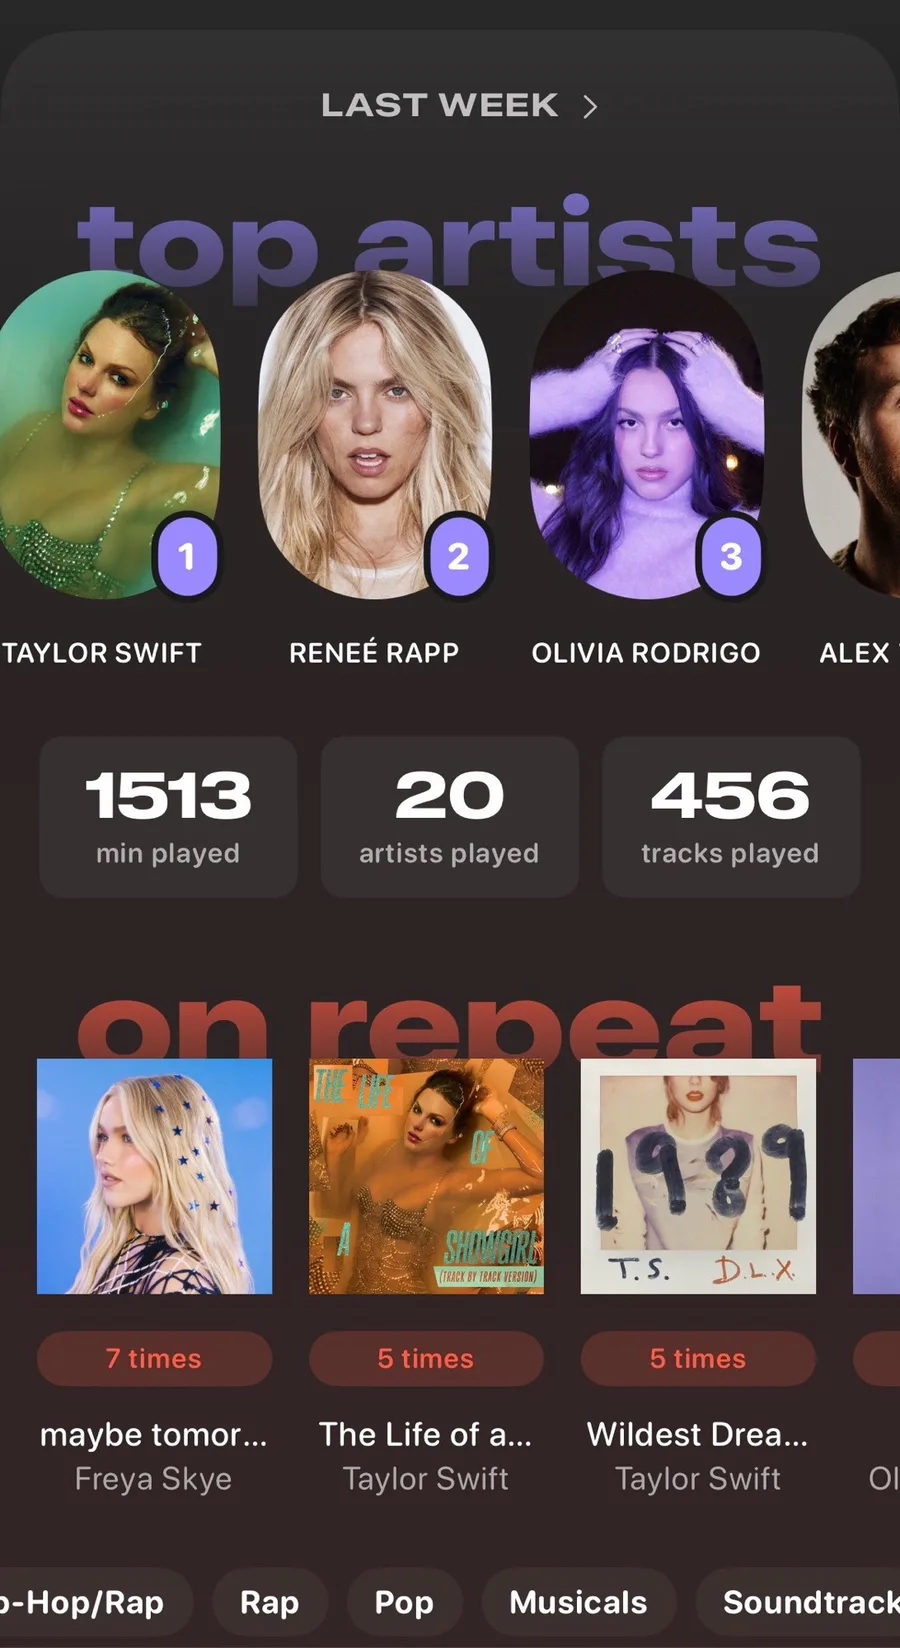The image size is (900, 1648).
Task: Tap the rank 1 badge on Taylor Swift
Action: [186, 556]
